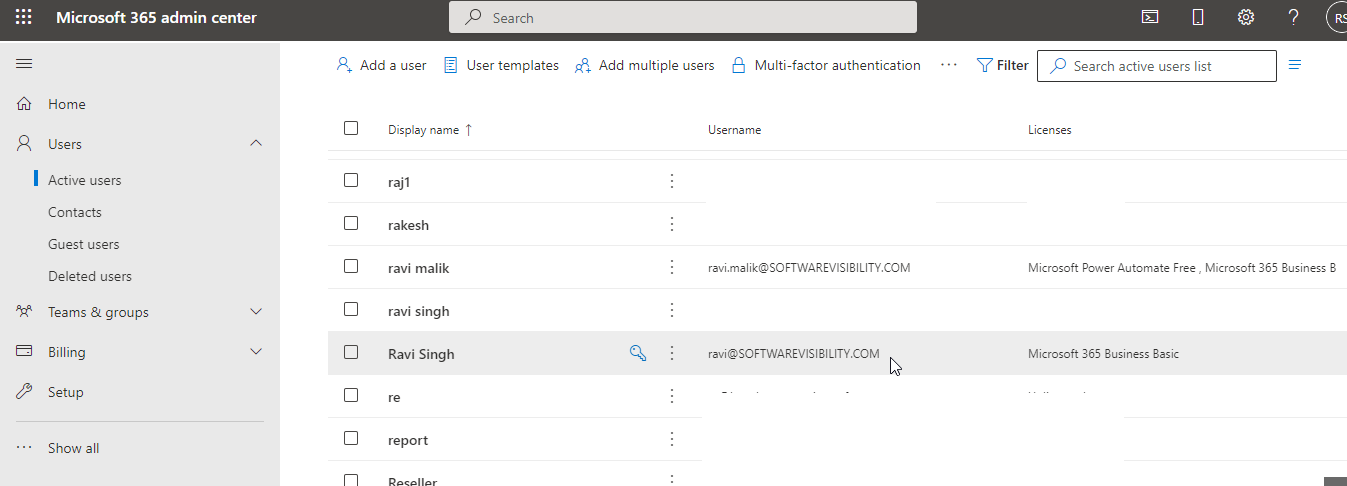This screenshot has width=1347, height=486.
Task: Open toolbar overflow ellipsis menu
Action: click(x=949, y=65)
